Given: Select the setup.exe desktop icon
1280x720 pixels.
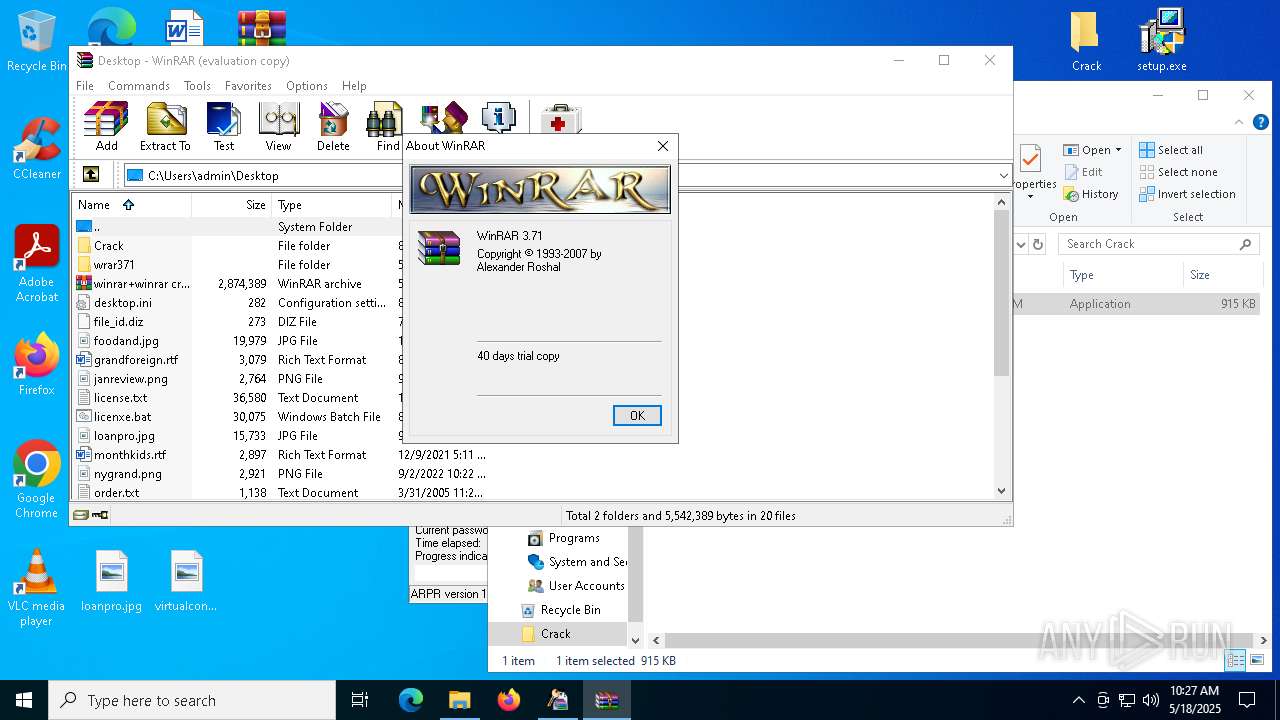Looking at the screenshot, I should point(1162,40).
